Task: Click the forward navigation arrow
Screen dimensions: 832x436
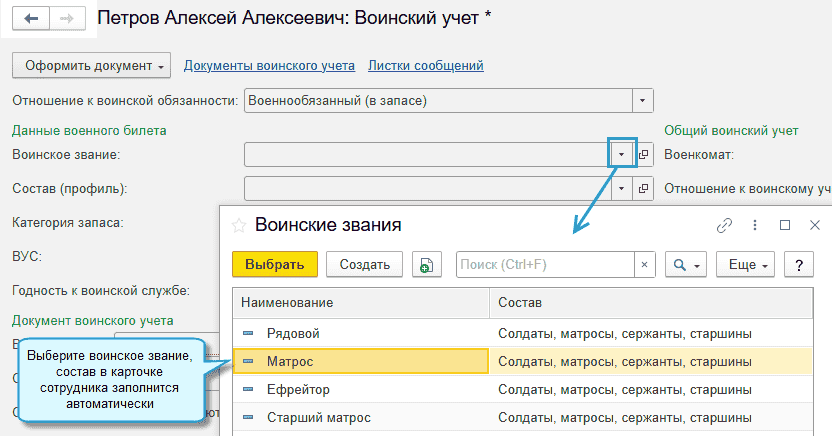Action: click(66, 19)
